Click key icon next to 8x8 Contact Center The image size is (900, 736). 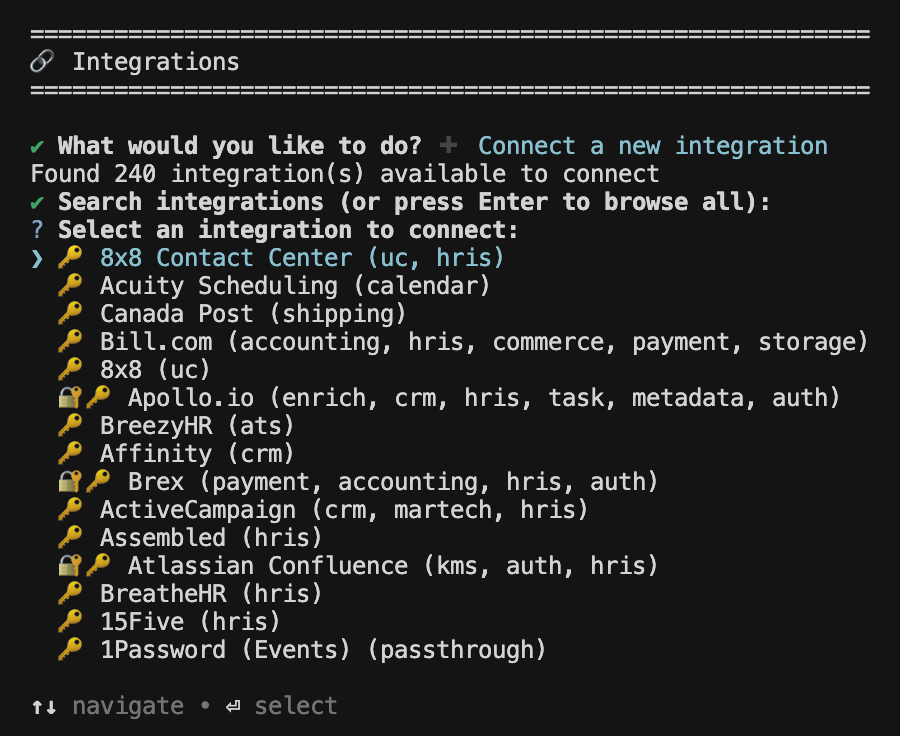(70, 257)
